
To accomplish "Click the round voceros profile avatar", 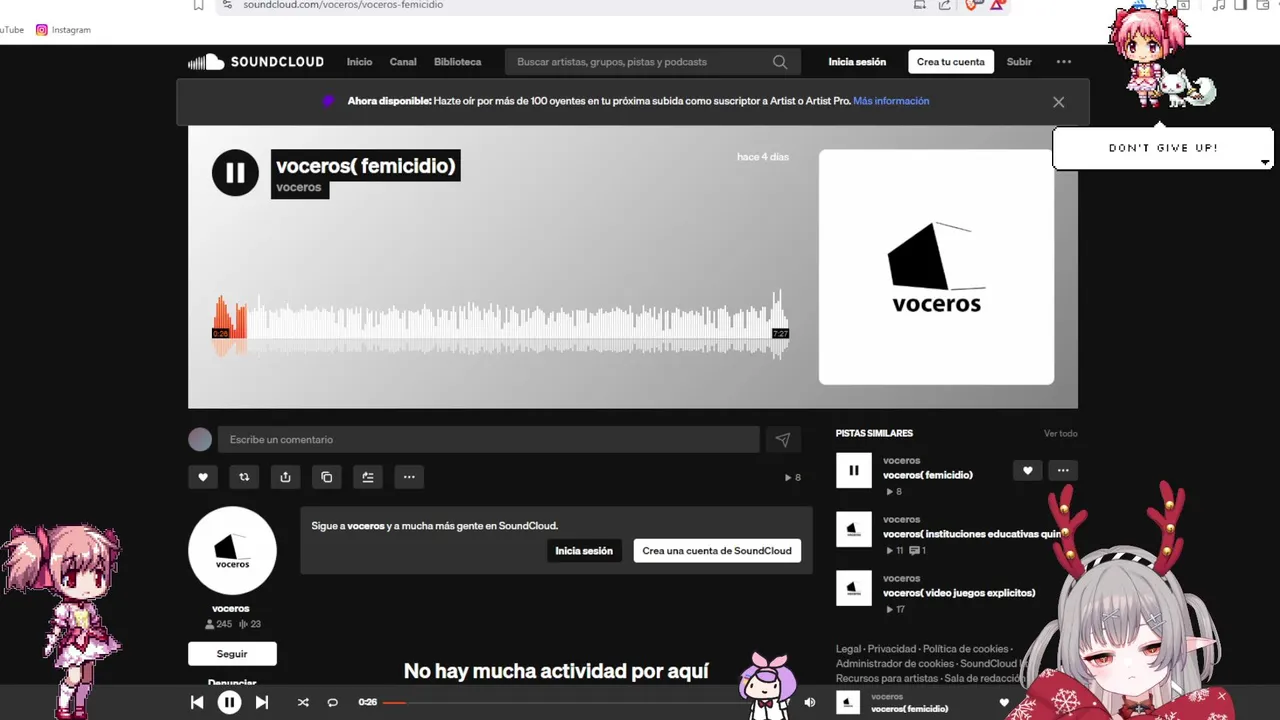I will (x=232, y=551).
